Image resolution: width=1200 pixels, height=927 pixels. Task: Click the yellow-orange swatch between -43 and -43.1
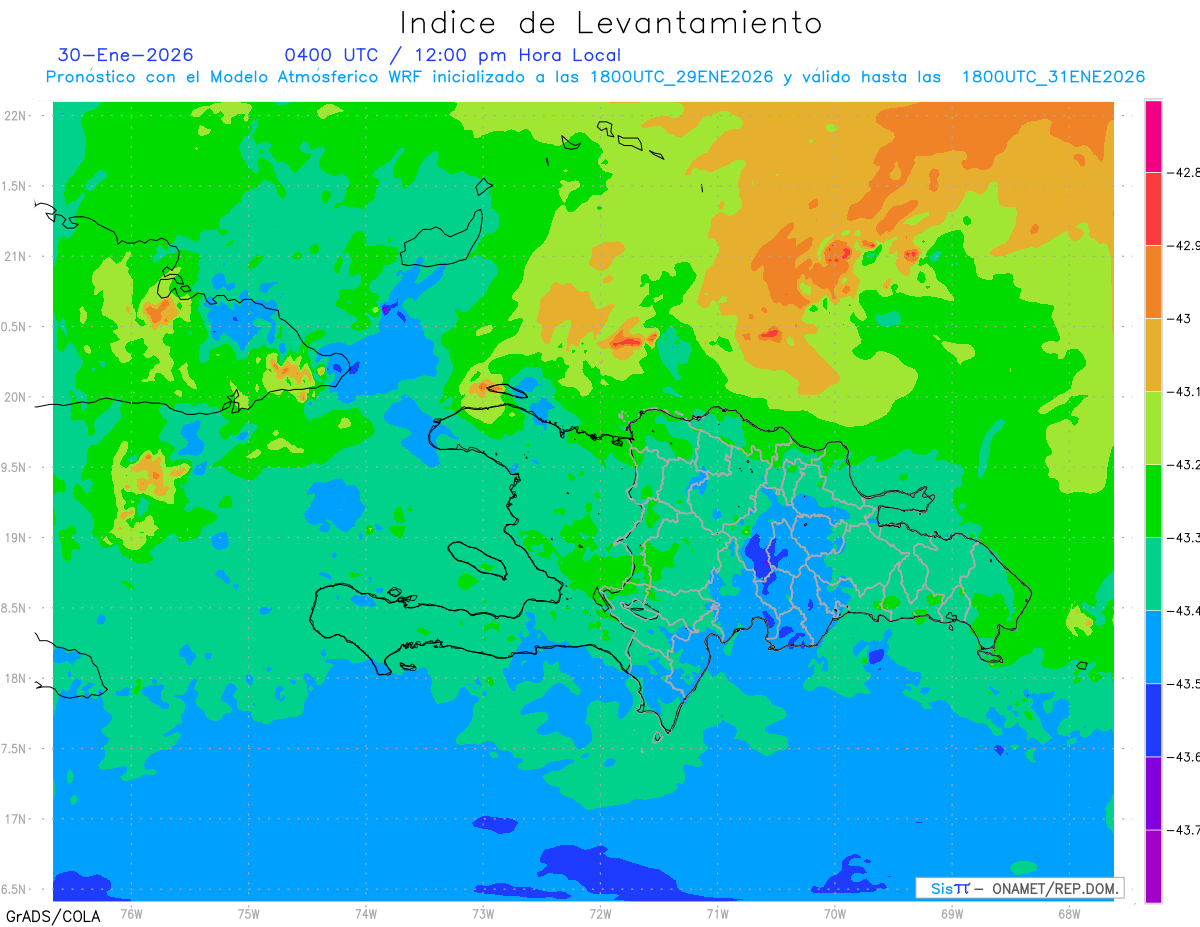1153,355
